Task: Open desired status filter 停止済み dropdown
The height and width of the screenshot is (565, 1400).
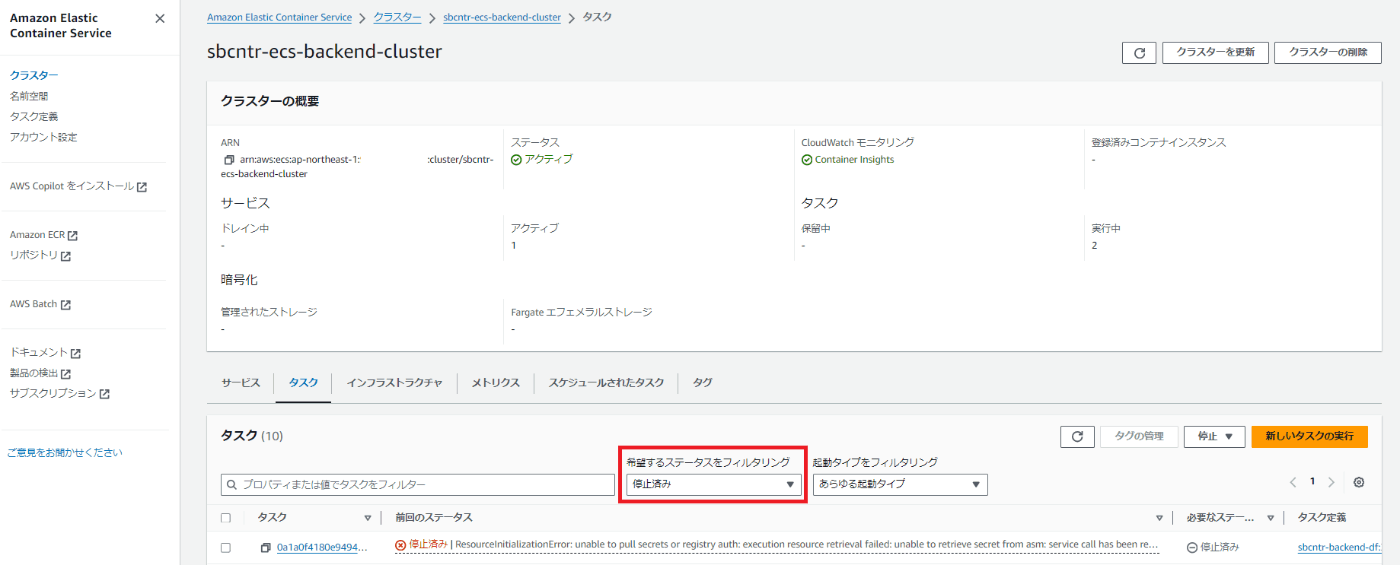Action: point(714,484)
